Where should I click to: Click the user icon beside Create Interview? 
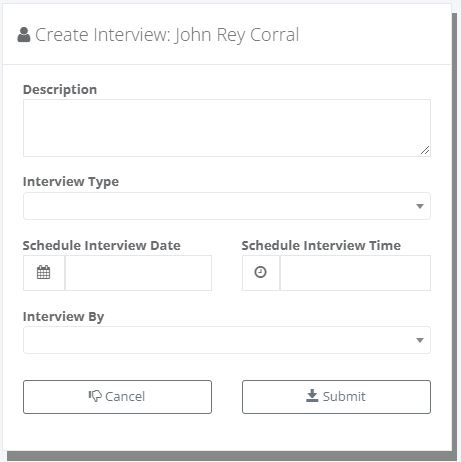click(x=24, y=35)
